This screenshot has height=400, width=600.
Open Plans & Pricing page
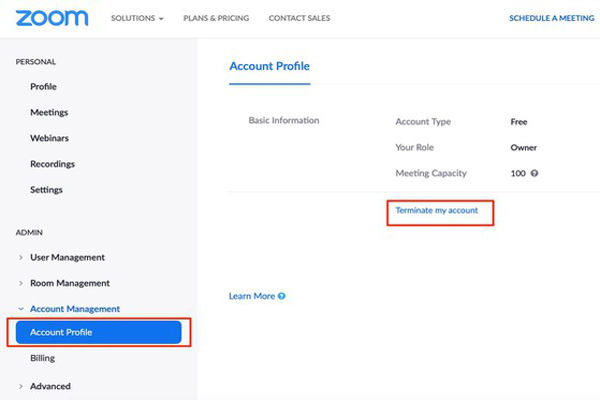[216, 18]
